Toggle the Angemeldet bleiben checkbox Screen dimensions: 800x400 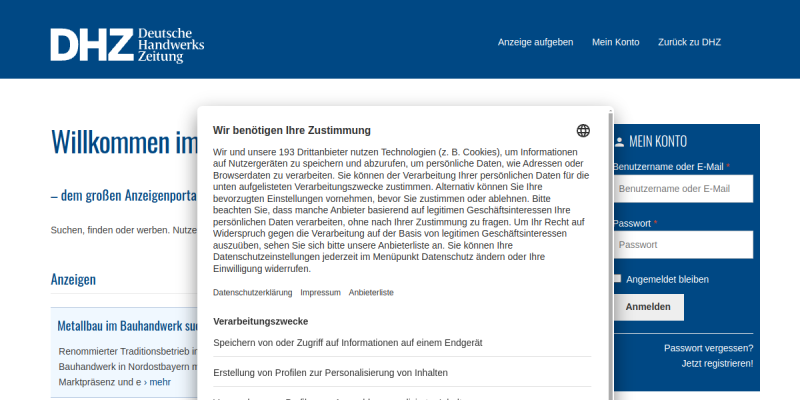tap(617, 279)
